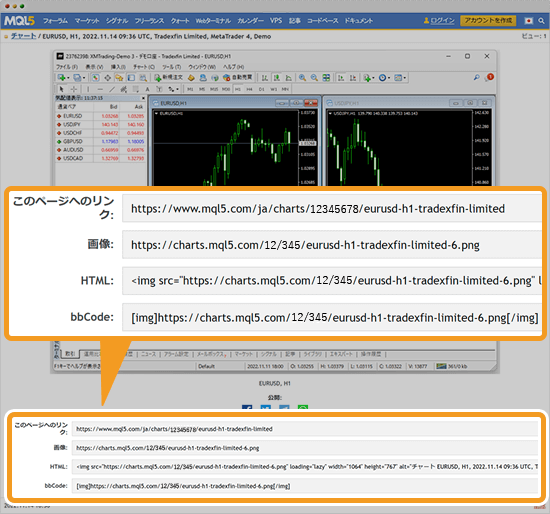
Task: Switch to M1 timeframe
Action: (x=190, y=89)
